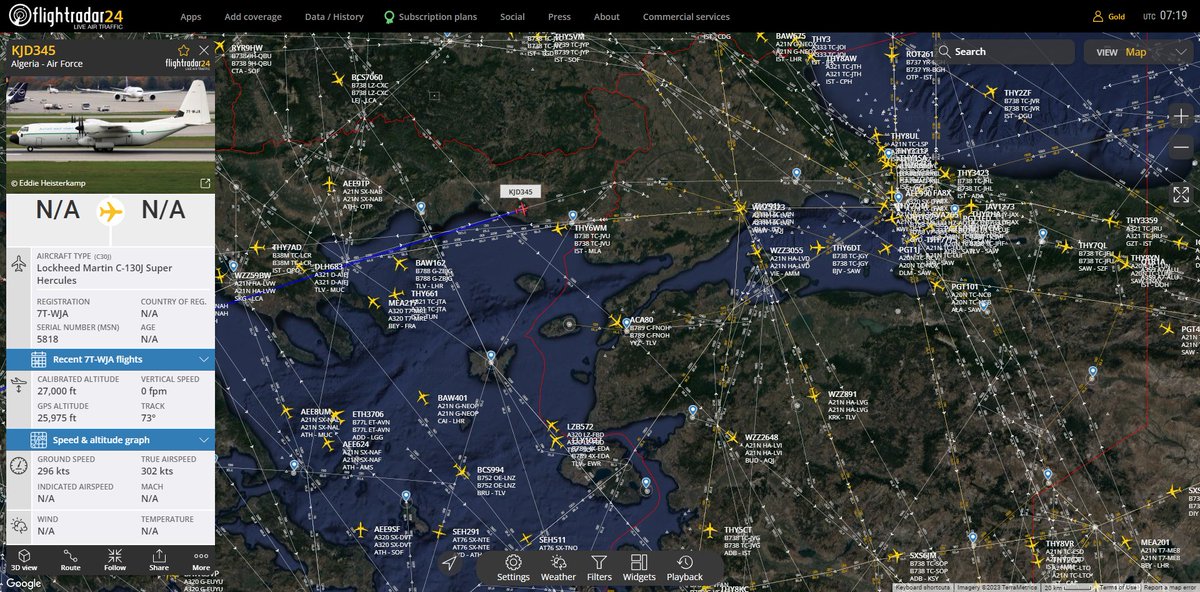1200x592 pixels.
Task: Click the Gold account label
Action: point(1117,17)
